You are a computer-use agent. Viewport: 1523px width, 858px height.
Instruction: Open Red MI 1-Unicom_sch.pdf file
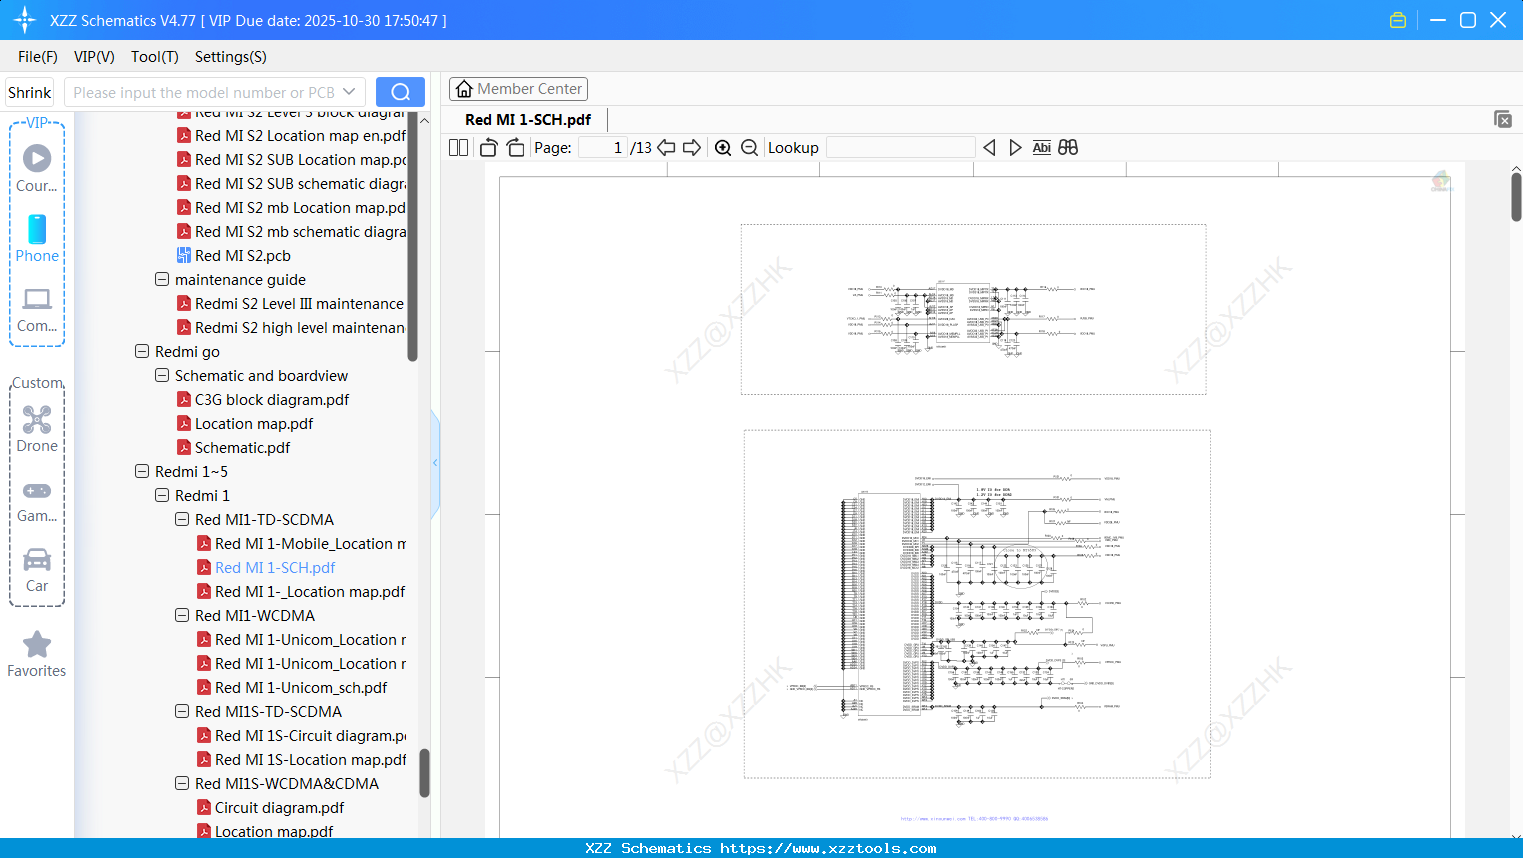pos(301,688)
